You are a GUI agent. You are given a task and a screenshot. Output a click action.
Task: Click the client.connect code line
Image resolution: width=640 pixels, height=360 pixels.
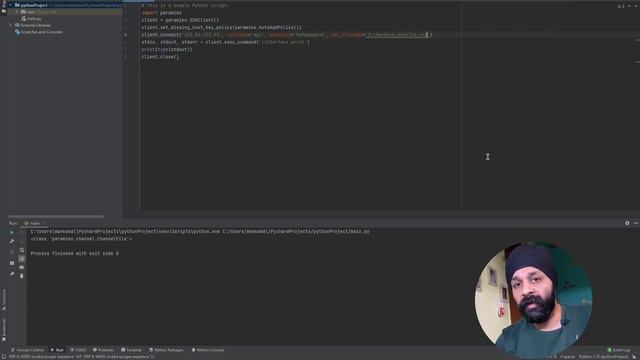(287, 35)
